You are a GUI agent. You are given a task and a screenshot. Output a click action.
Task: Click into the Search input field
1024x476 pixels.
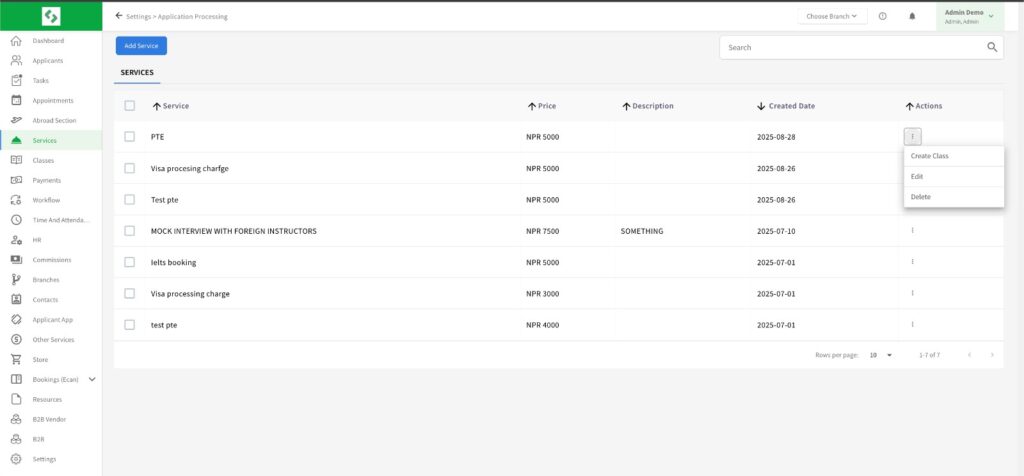(850, 47)
